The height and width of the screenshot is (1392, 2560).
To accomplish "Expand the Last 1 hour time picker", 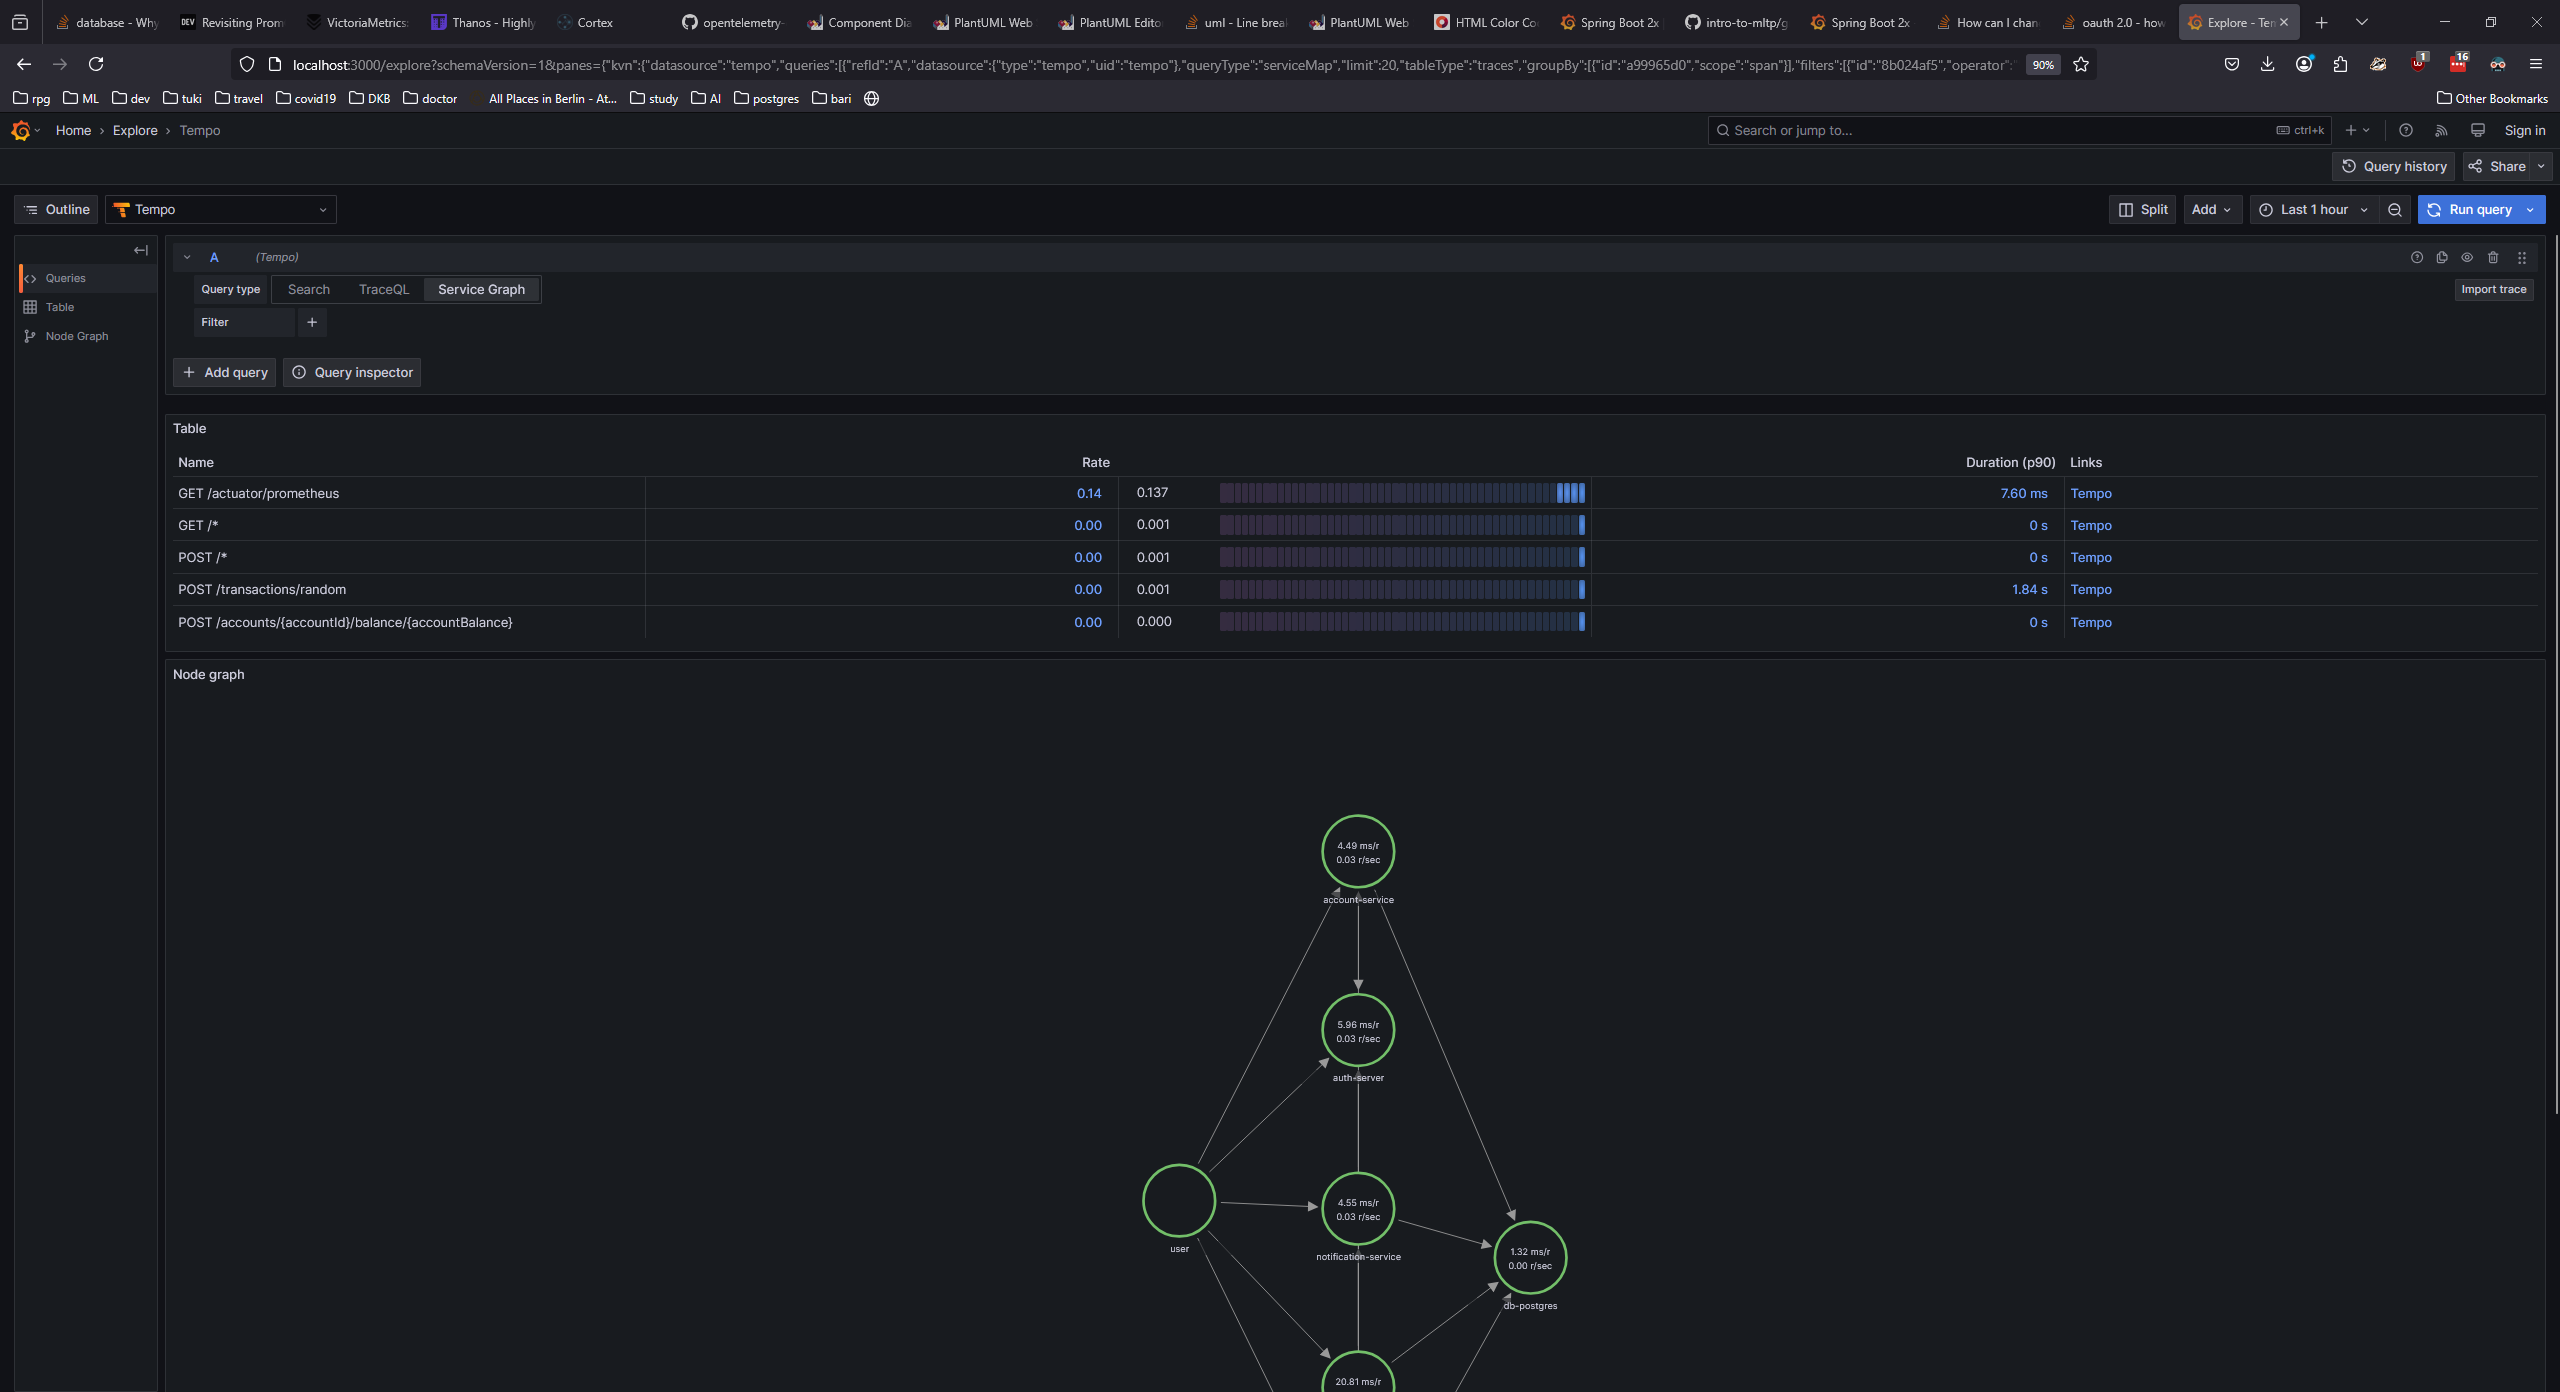I will (2313, 210).
